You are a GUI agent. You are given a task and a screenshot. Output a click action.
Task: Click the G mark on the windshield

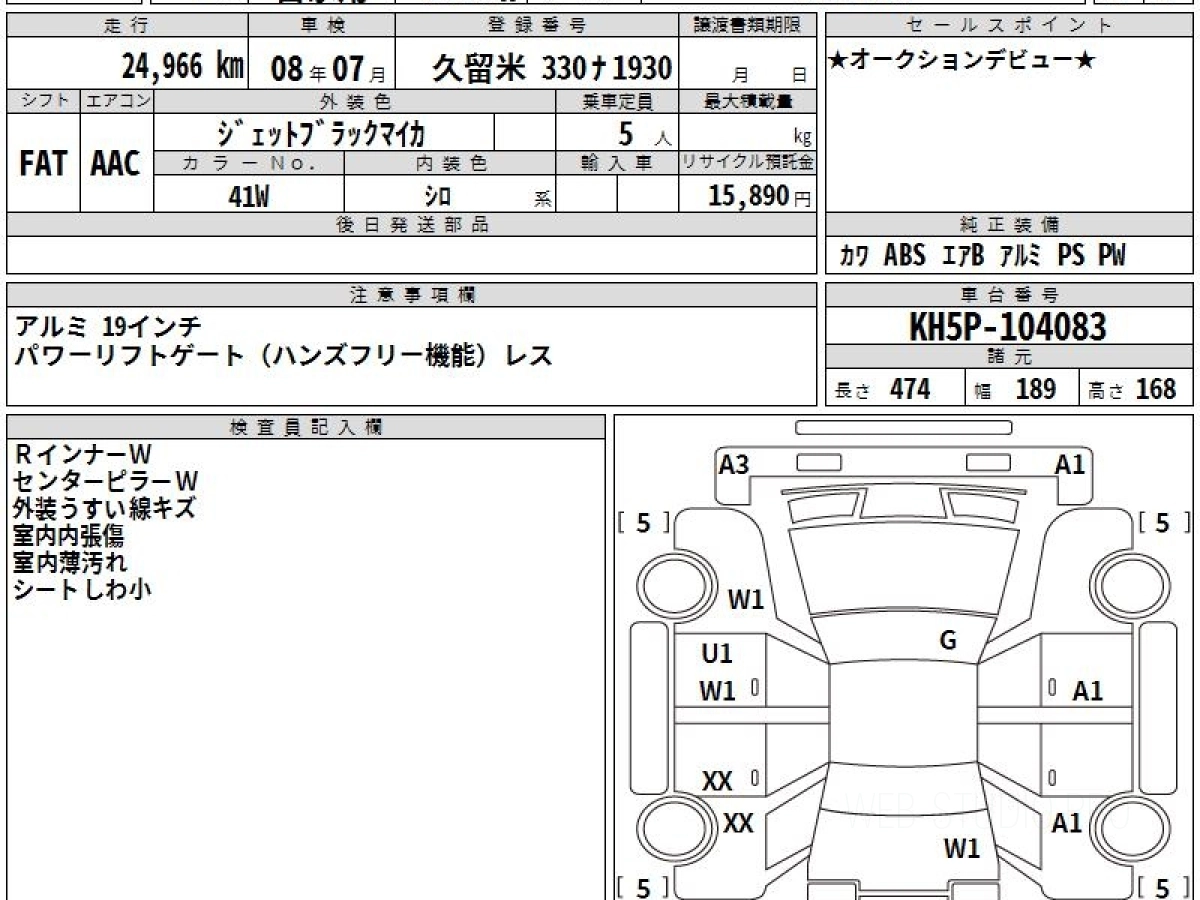948,641
